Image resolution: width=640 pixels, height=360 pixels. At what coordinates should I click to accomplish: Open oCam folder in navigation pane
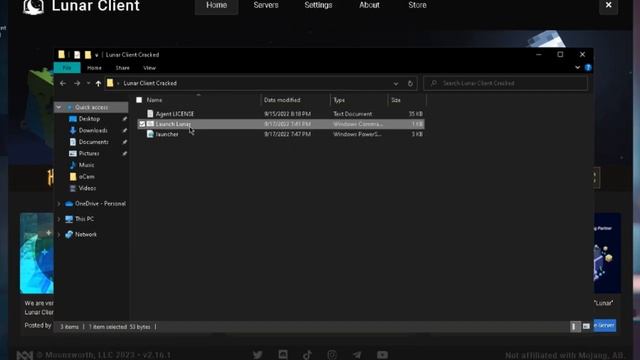(87, 177)
